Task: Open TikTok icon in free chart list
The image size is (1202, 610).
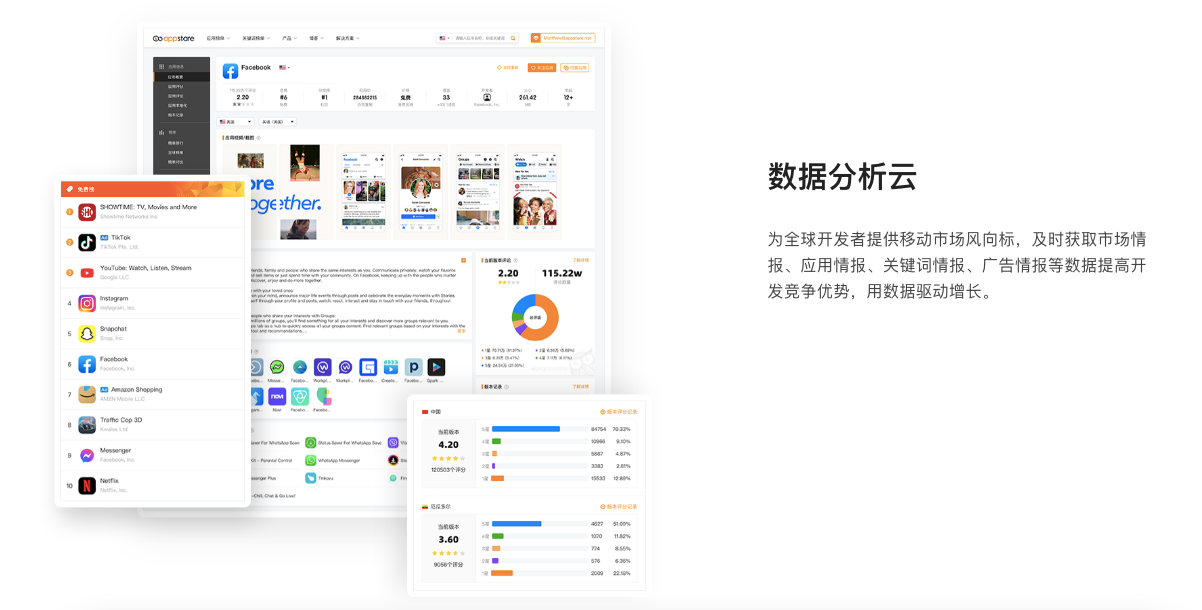Action: (87, 242)
